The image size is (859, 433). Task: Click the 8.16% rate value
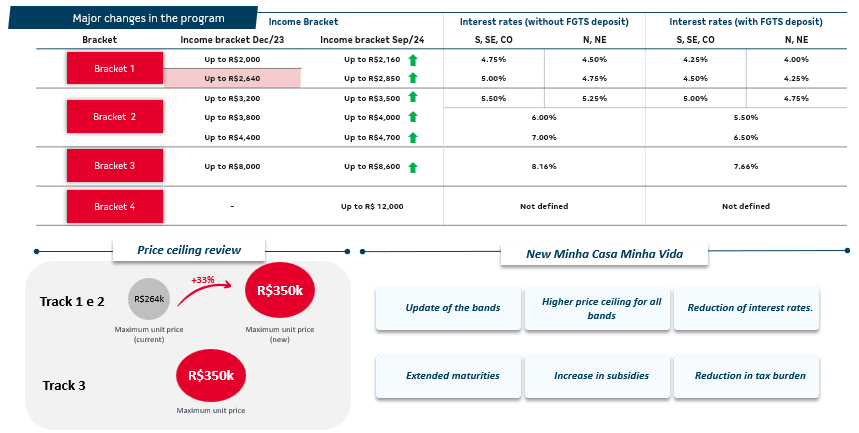[544, 166]
